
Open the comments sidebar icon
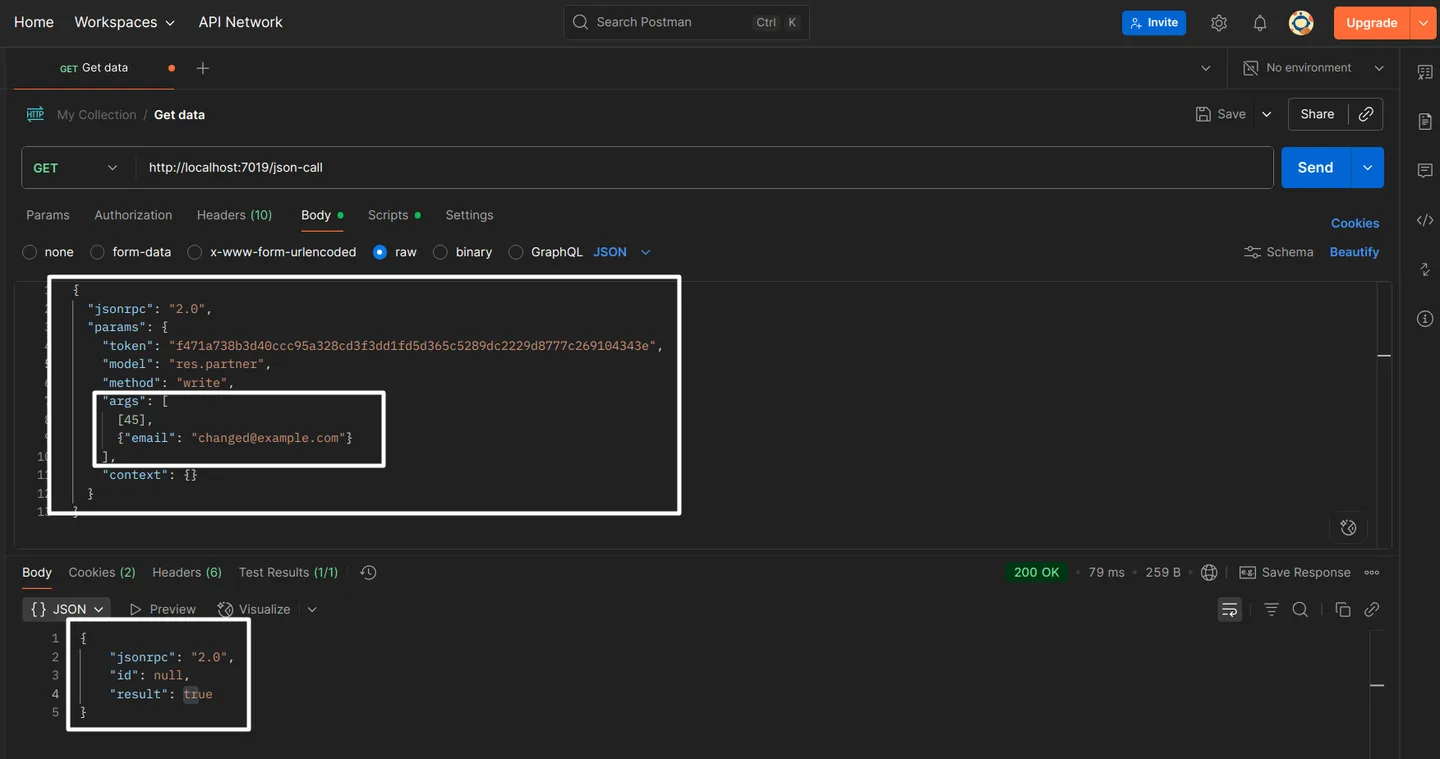[x=1425, y=171]
